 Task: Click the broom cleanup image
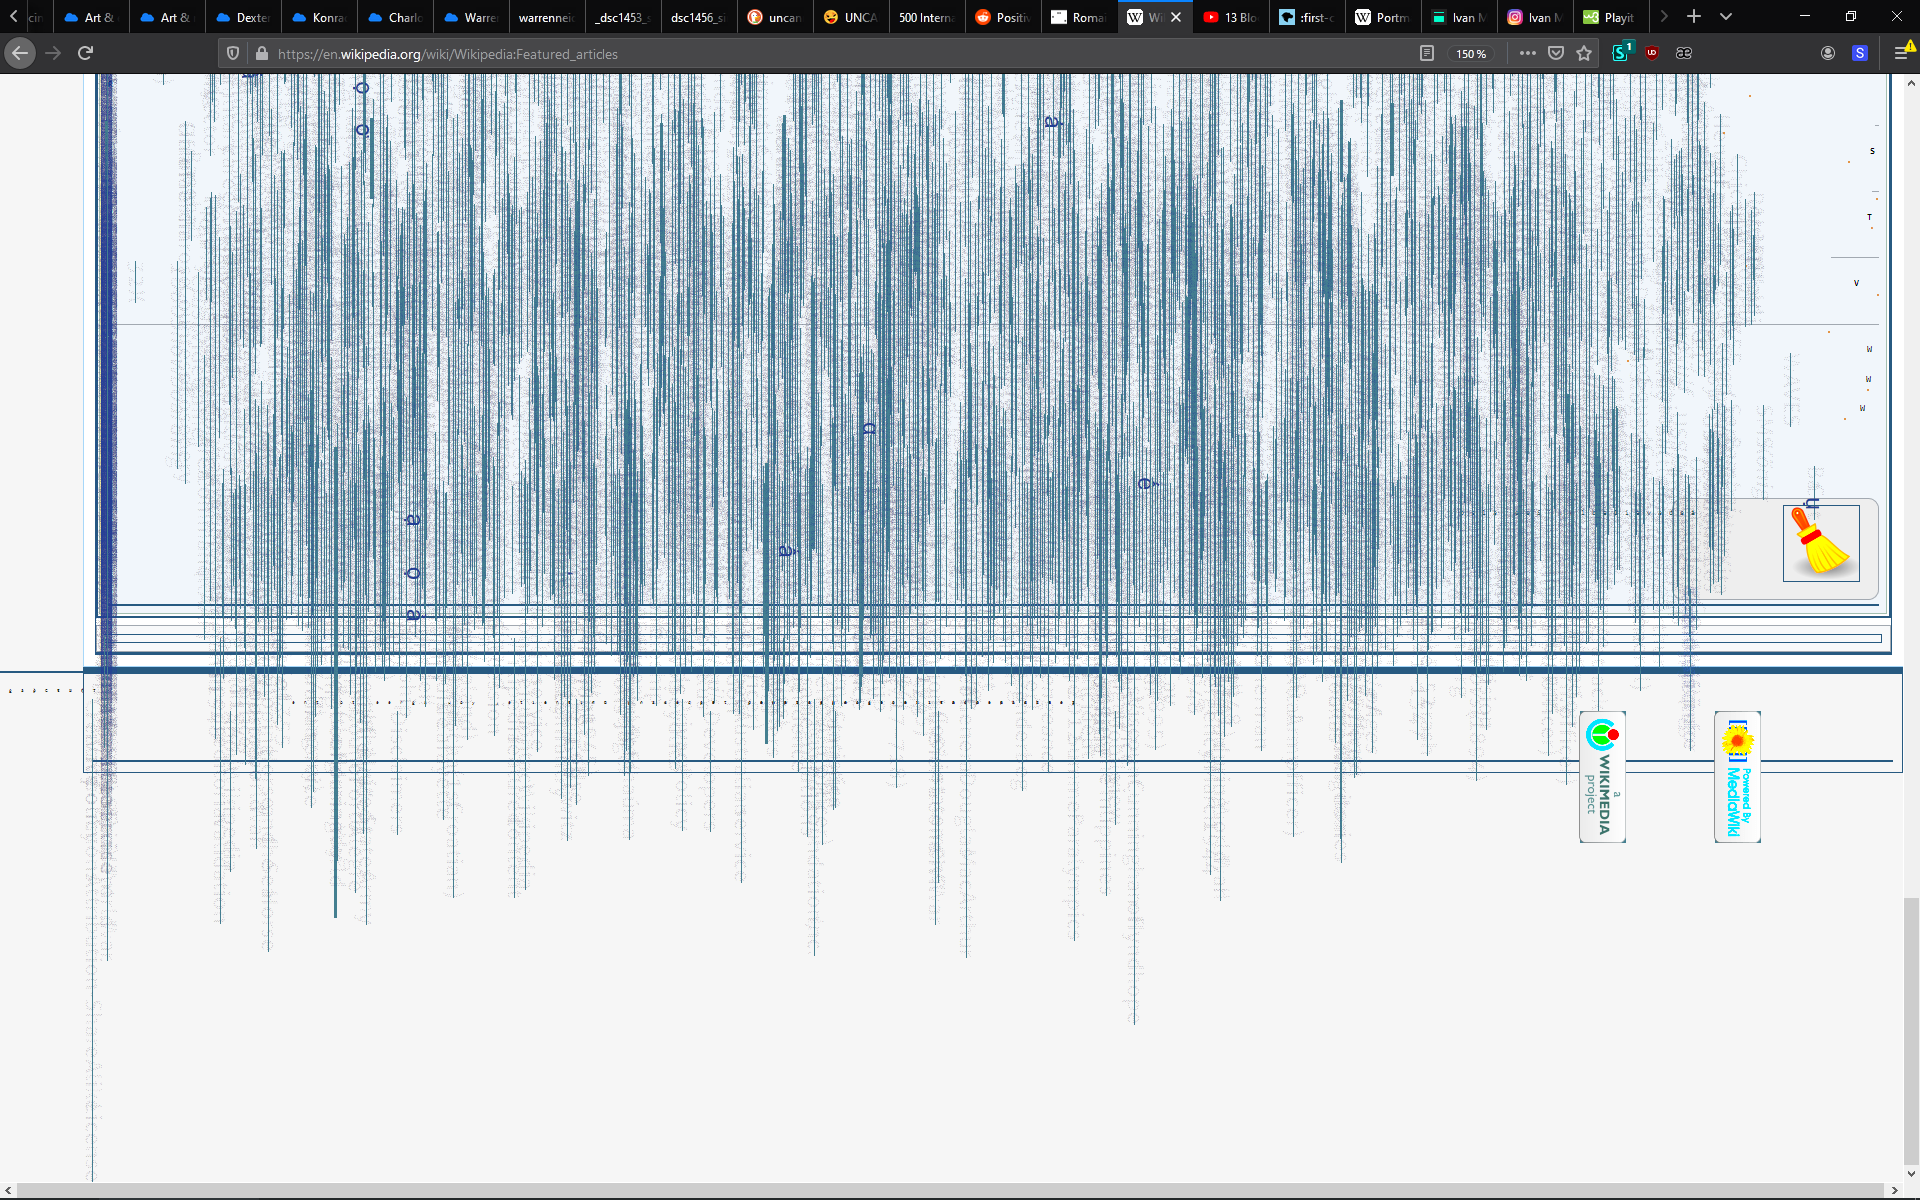[1821, 543]
